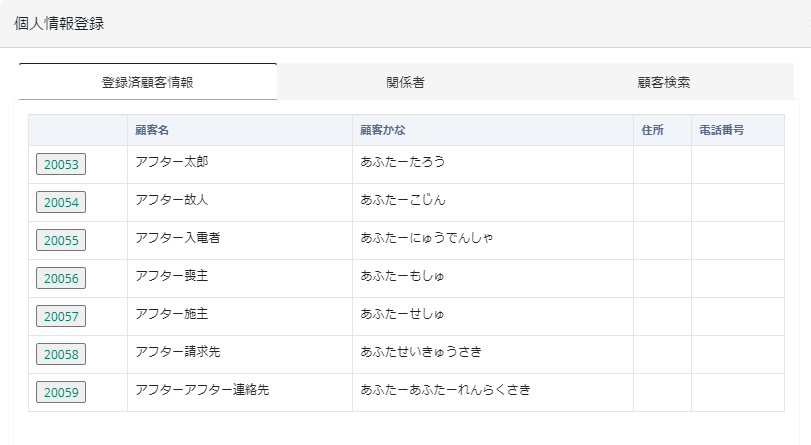Select the 顧客検索 tab
Image resolution: width=811 pixels, height=445 pixels.
(x=664, y=82)
